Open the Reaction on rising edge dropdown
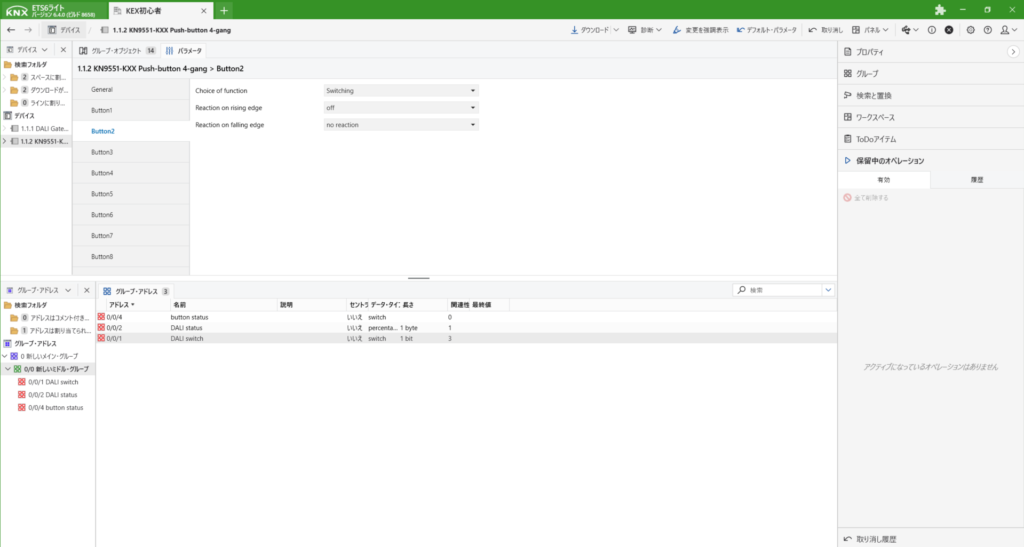 (x=401, y=108)
